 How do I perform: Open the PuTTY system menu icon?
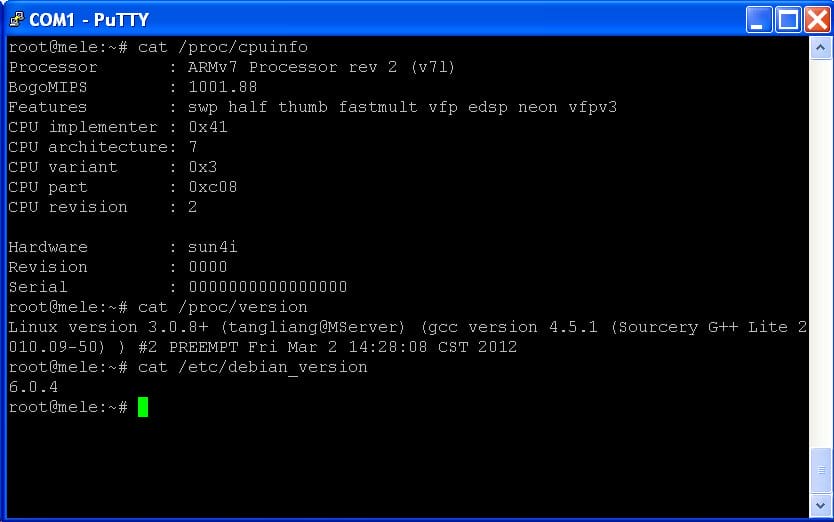[16, 20]
